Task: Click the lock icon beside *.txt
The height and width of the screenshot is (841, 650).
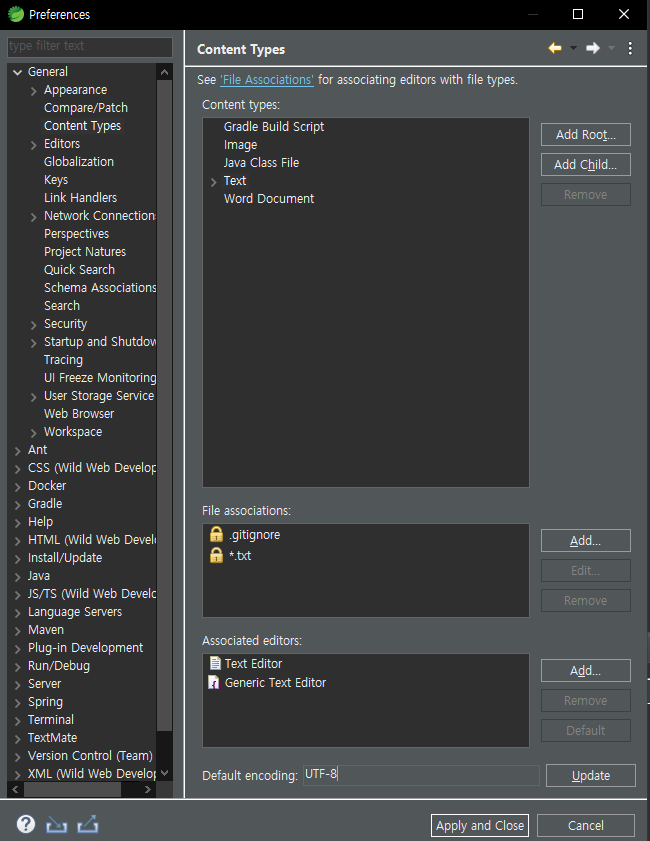Action: coord(216,555)
